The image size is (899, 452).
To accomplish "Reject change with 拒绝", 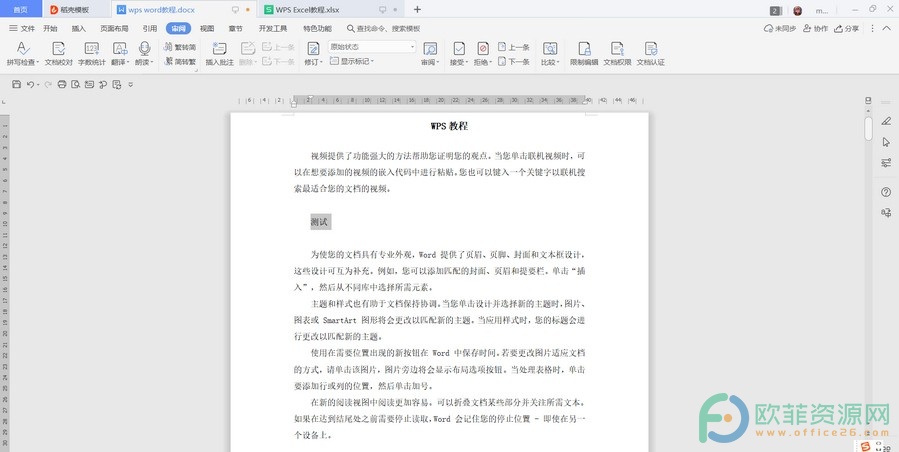I will click(x=483, y=54).
